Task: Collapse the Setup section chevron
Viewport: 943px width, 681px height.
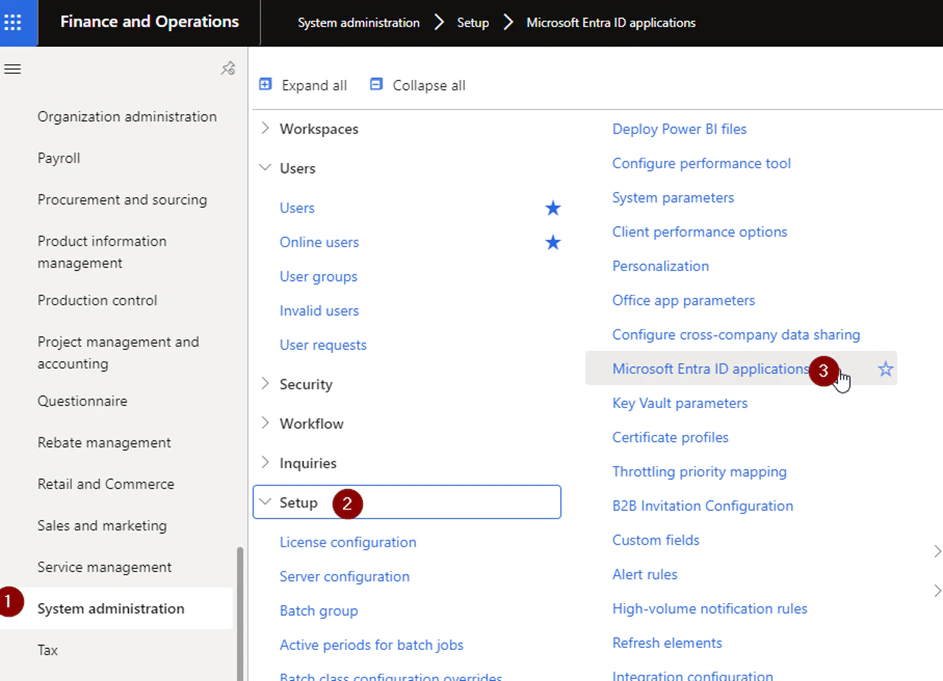Action: [x=265, y=501]
